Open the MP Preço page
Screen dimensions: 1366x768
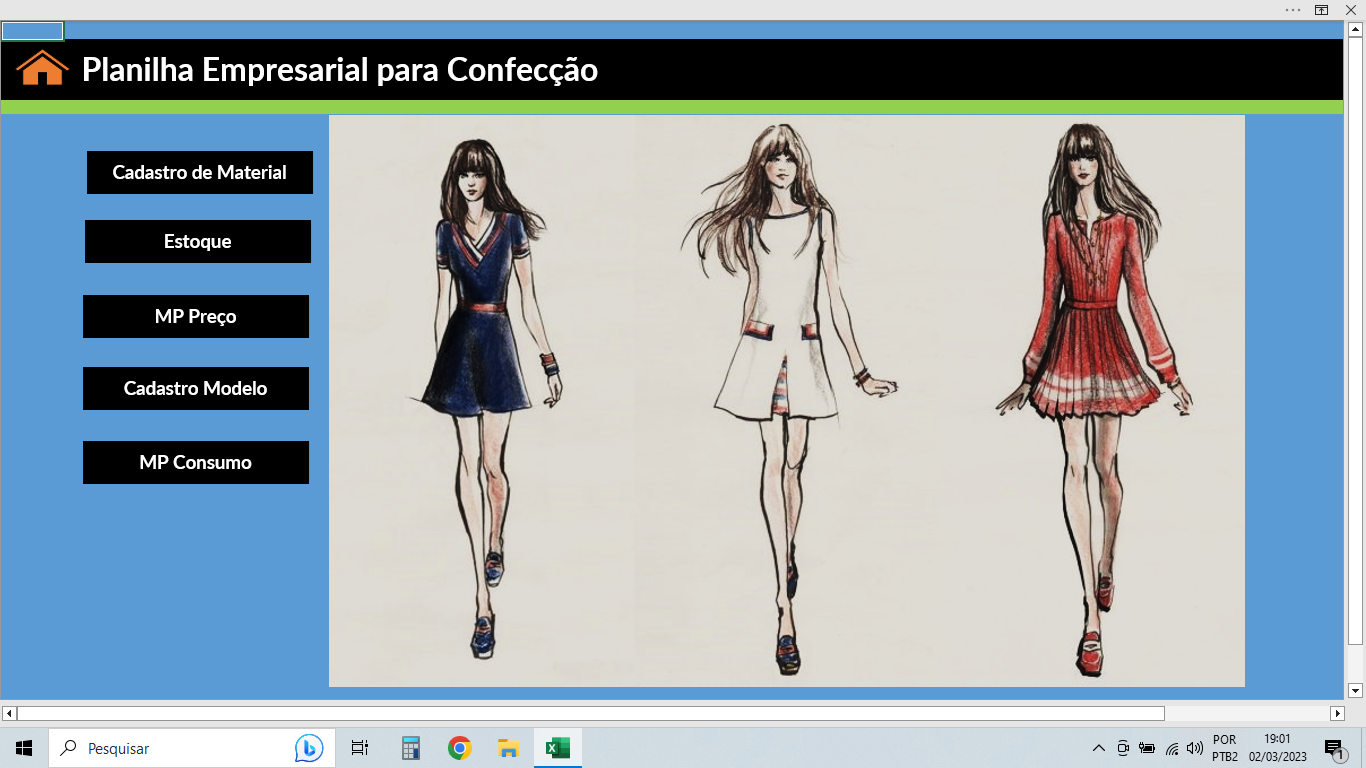[196, 317]
